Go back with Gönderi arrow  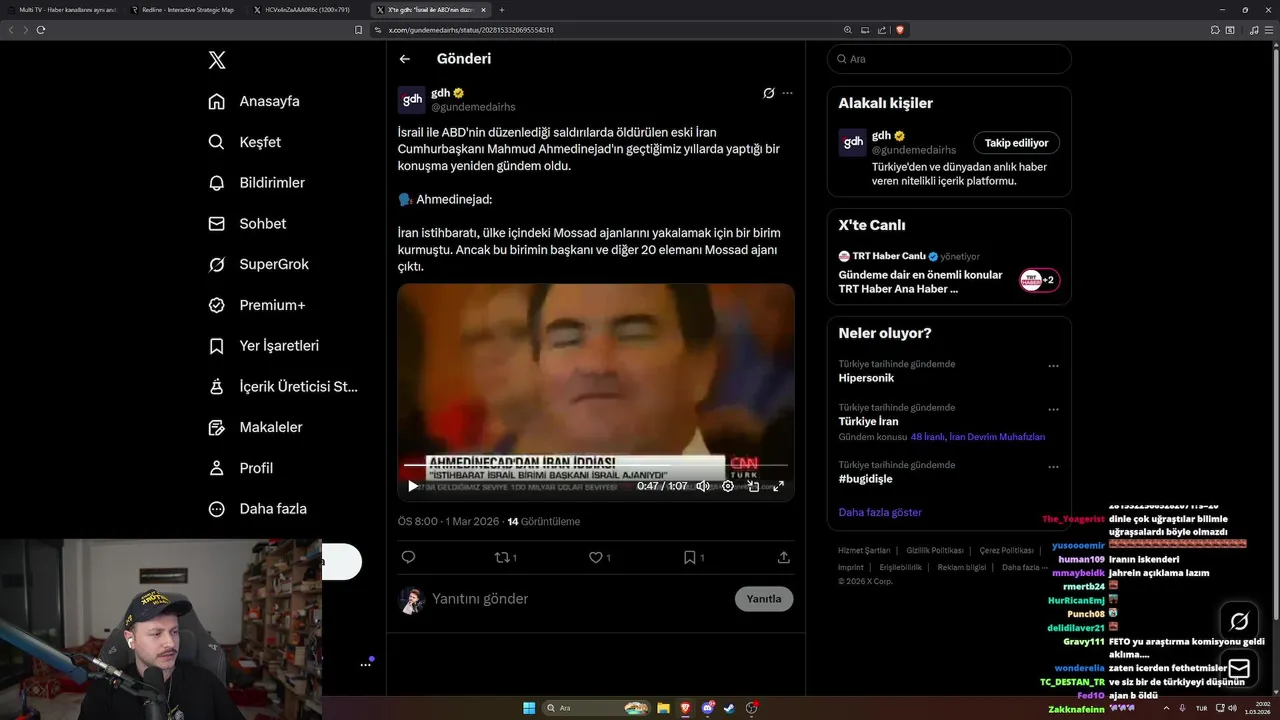click(405, 59)
